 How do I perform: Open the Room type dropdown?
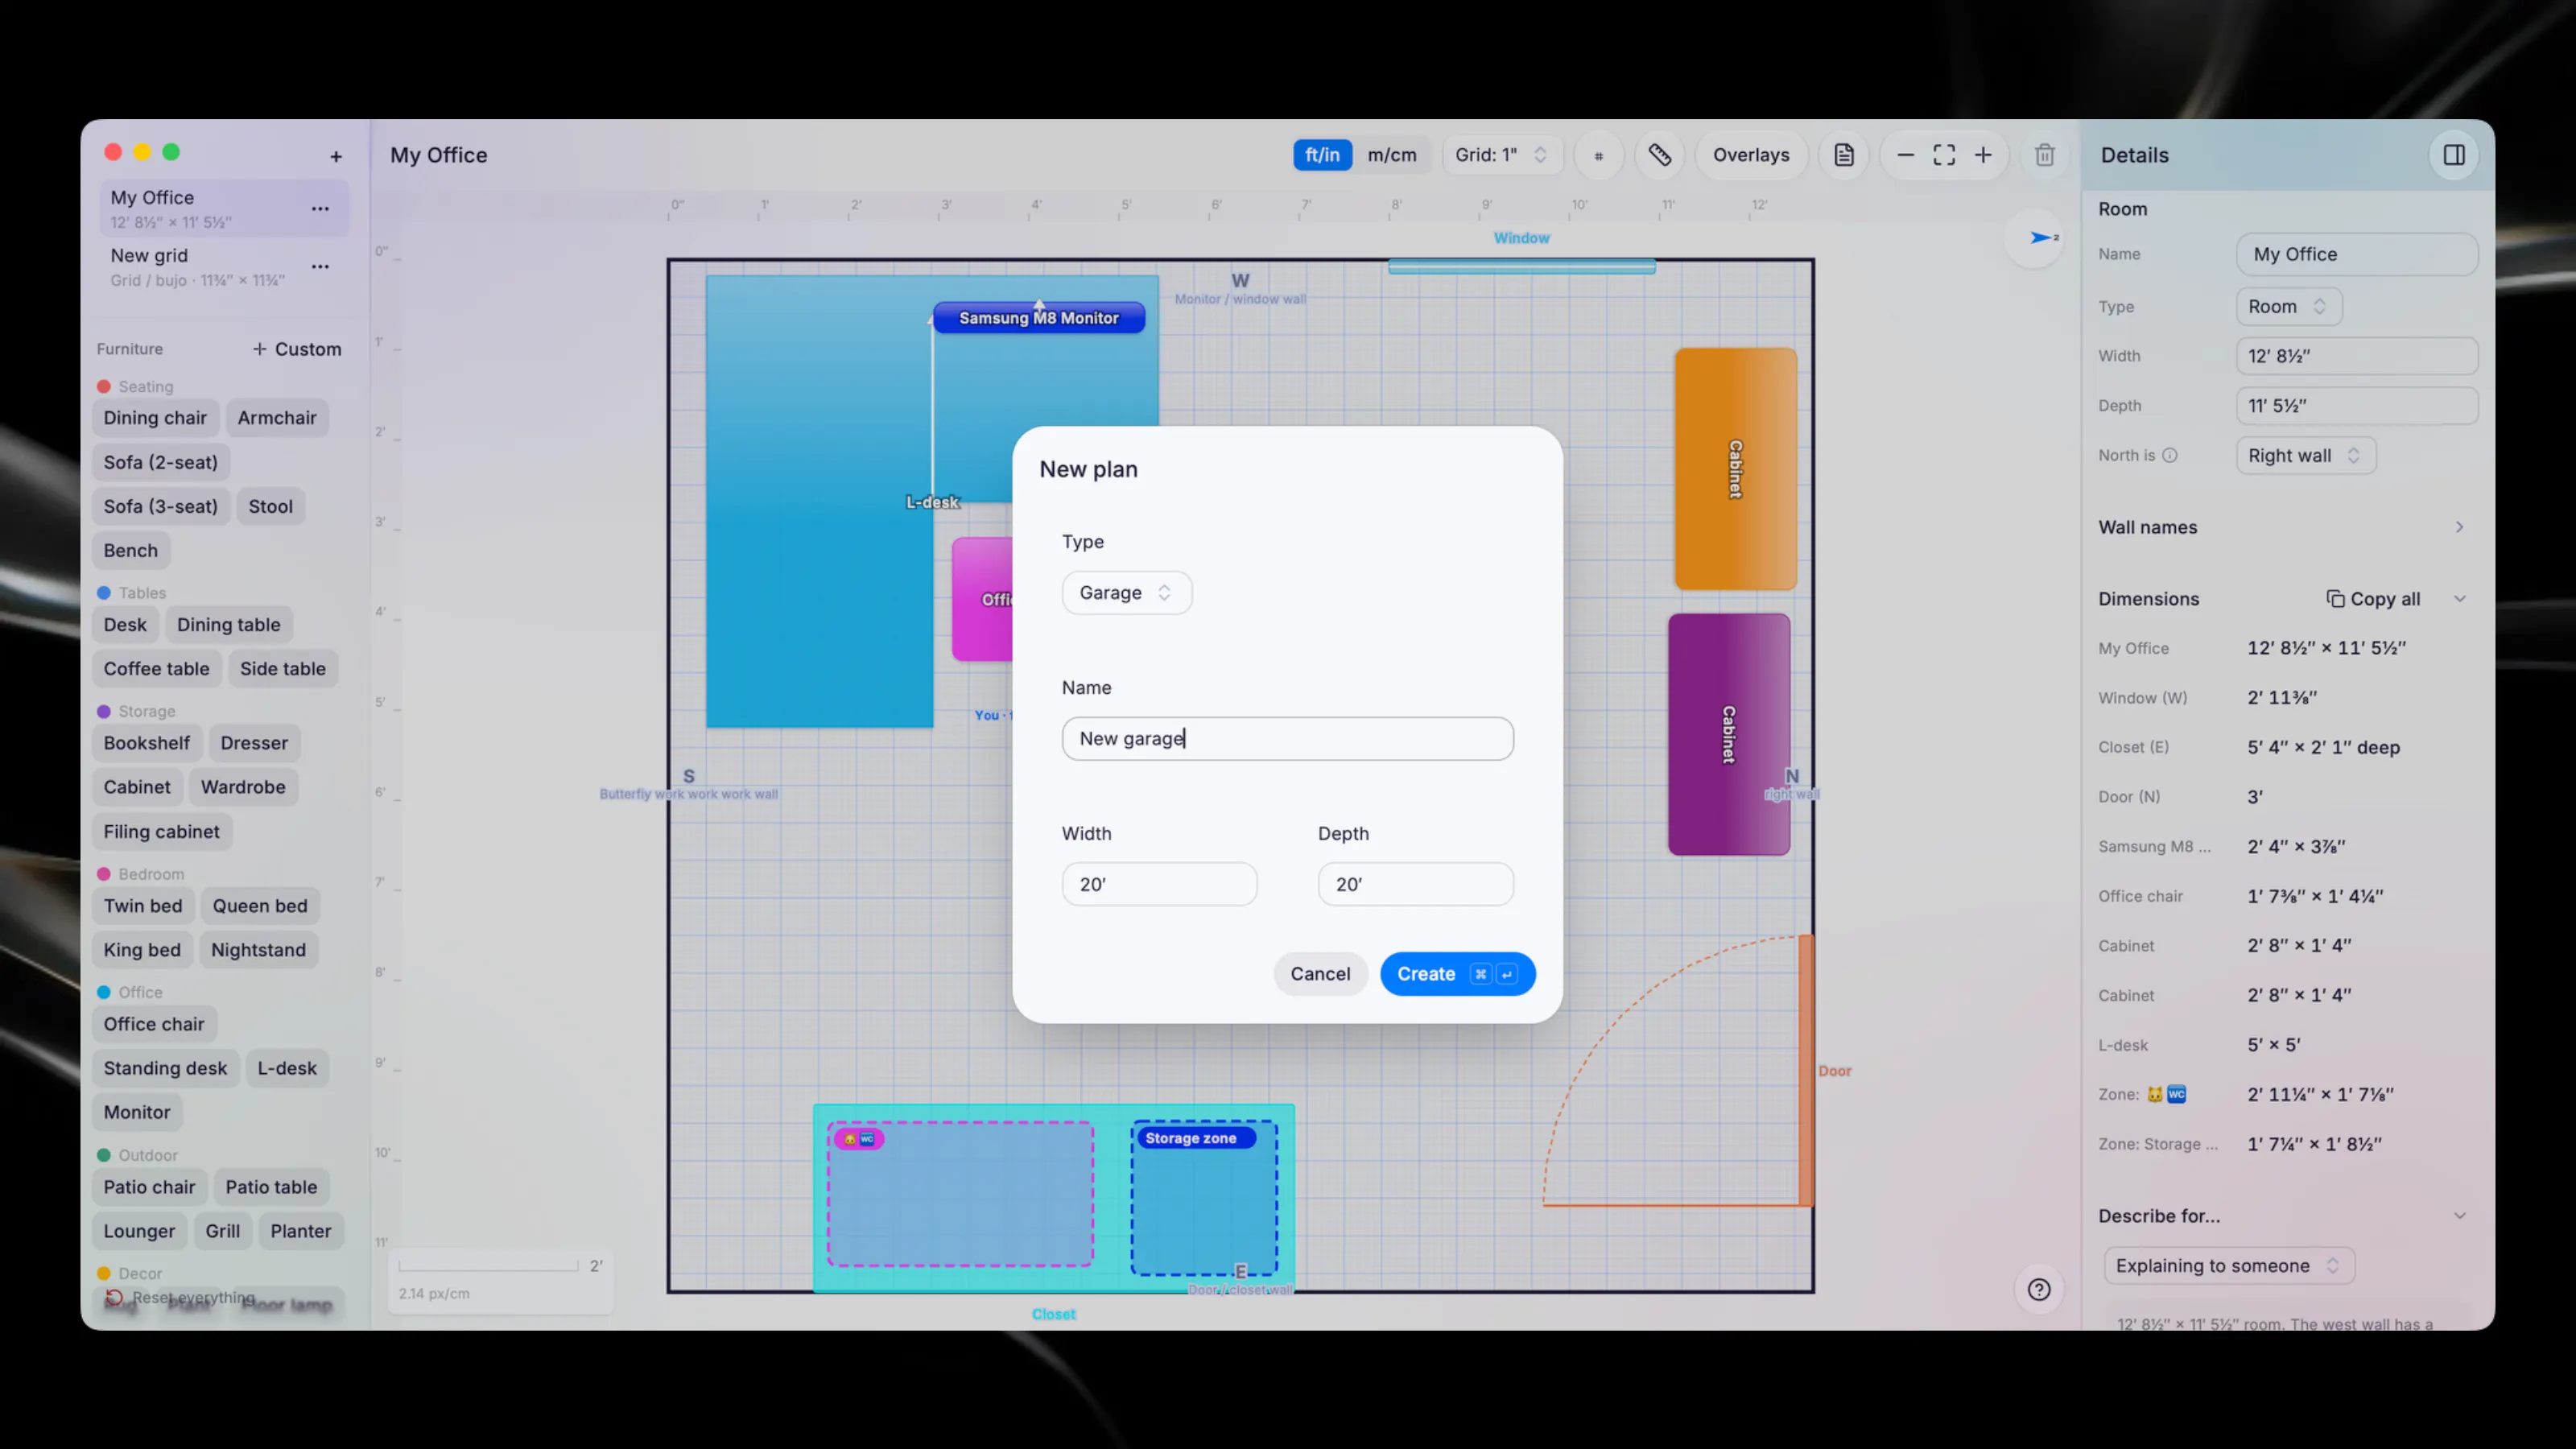2288,307
